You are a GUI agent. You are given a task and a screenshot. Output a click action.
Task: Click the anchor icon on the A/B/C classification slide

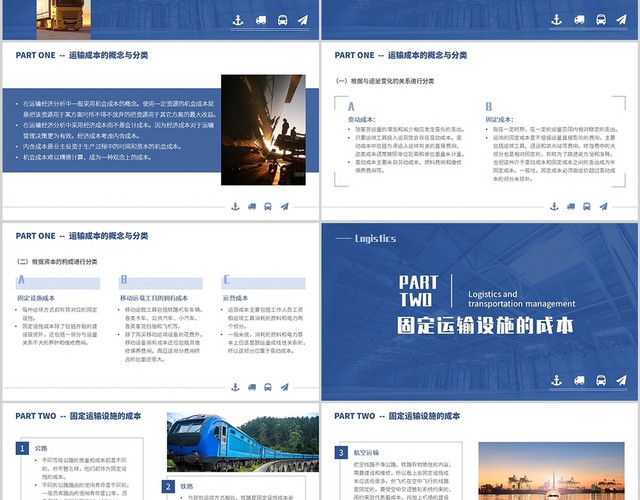pos(235,387)
